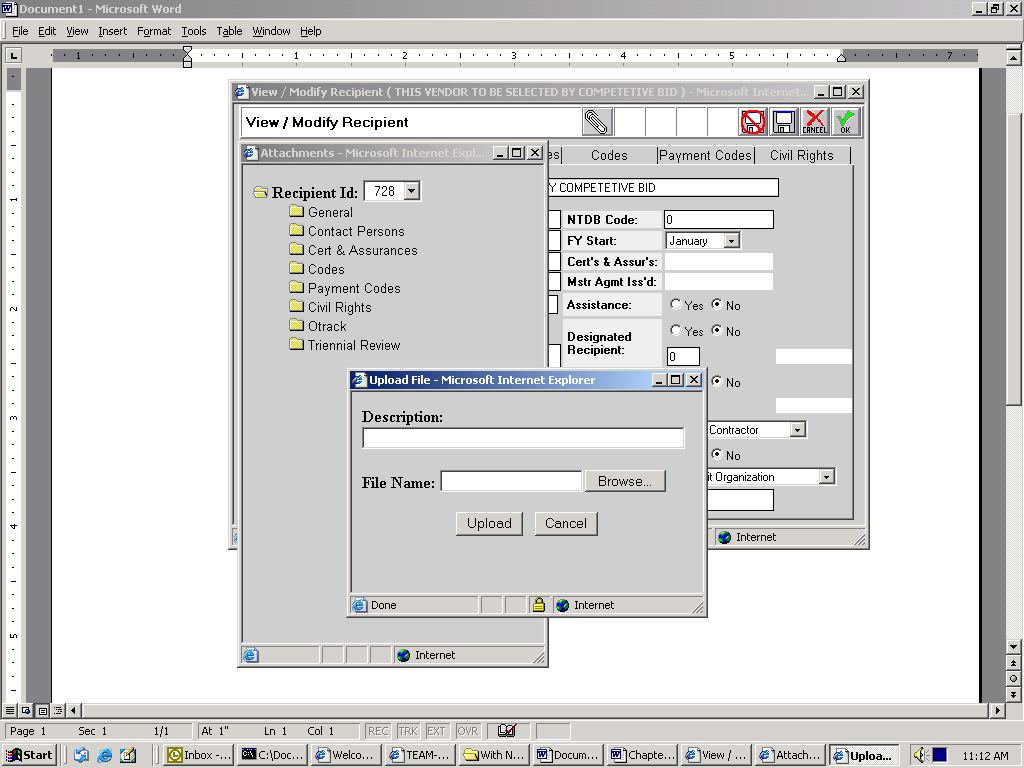Screen dimensions: 1024x768
Task: Toggle the TRK track changes indicator
Action: [x=408, y=731]
